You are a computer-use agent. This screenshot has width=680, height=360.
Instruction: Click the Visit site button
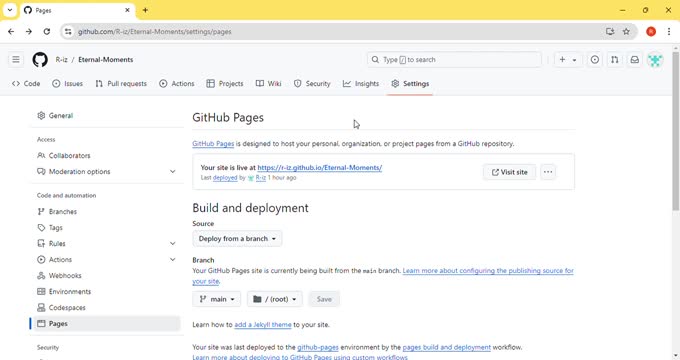(509, 172)
